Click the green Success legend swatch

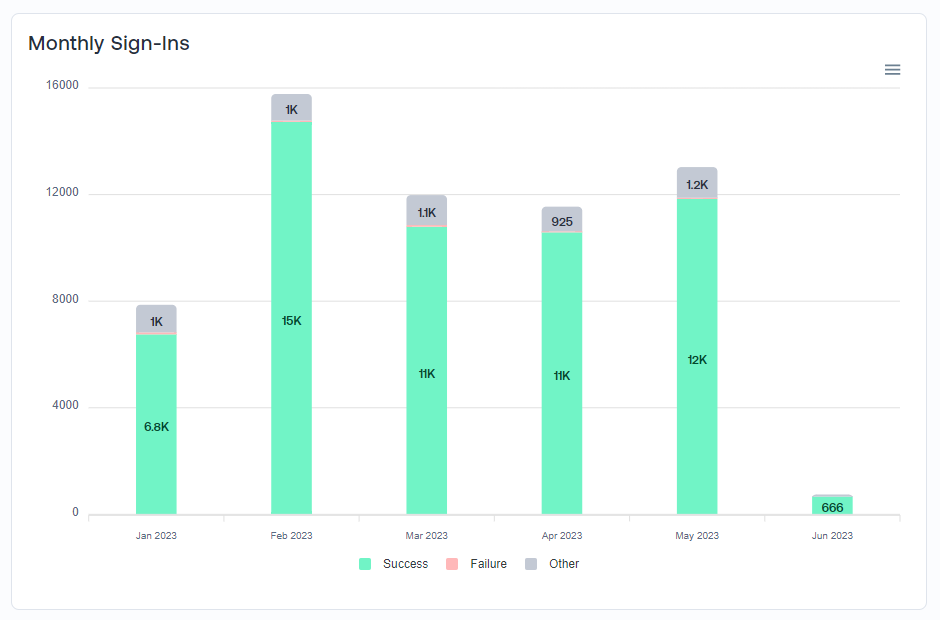tap(365, 564)
